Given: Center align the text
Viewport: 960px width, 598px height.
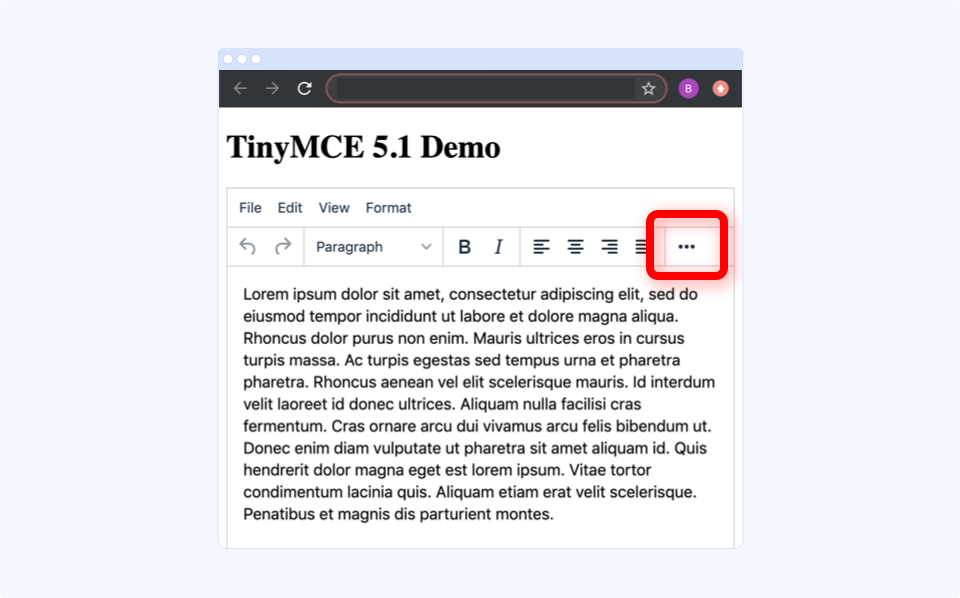Looking at the screenshot, I should click(575, 247).
